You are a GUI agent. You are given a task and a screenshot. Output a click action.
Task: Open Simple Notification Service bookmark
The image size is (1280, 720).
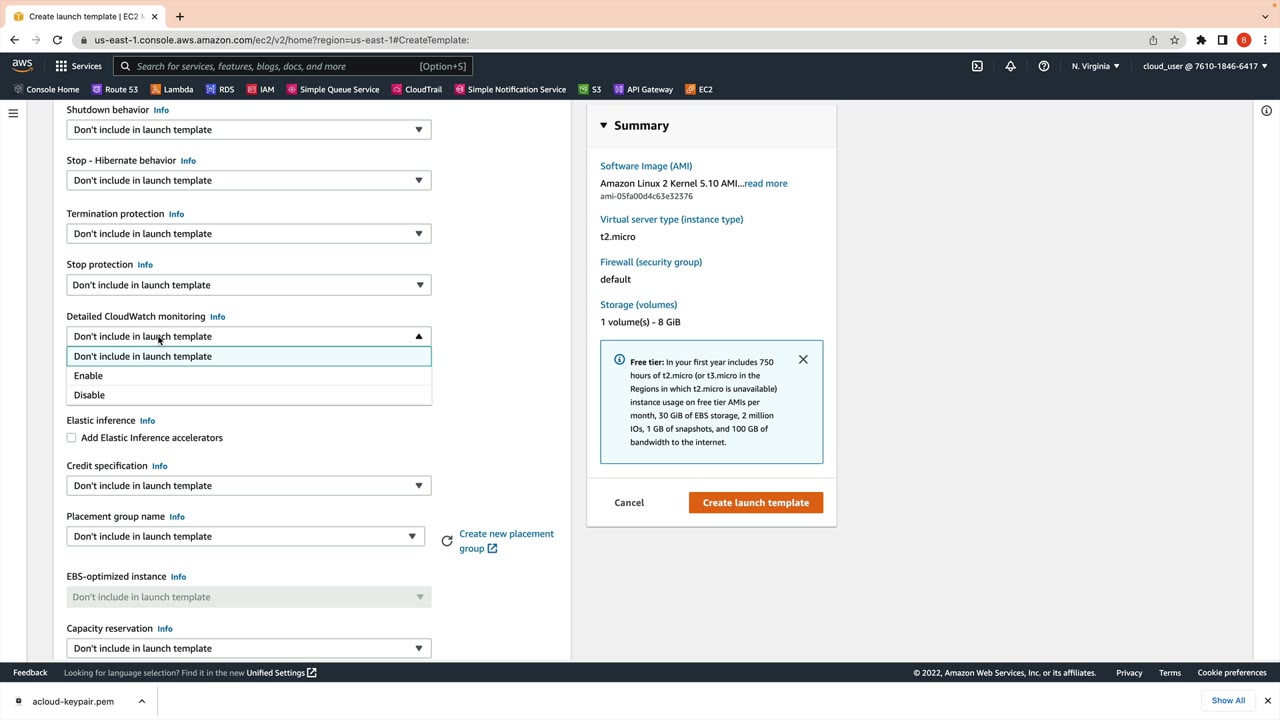[x=510, y=89]
